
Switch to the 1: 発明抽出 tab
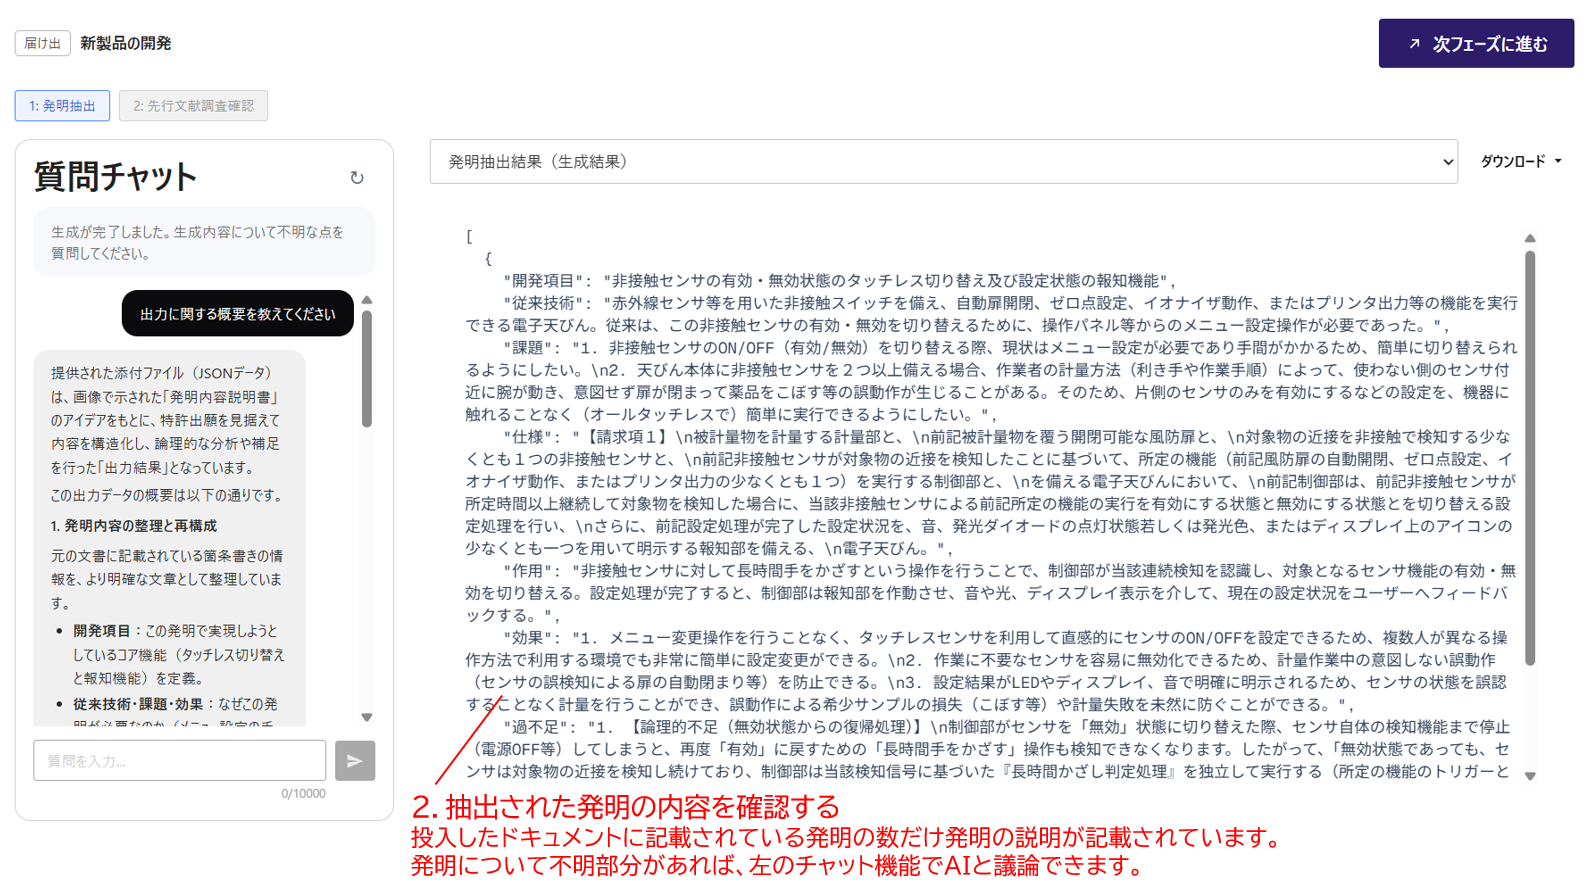[62, 106]
